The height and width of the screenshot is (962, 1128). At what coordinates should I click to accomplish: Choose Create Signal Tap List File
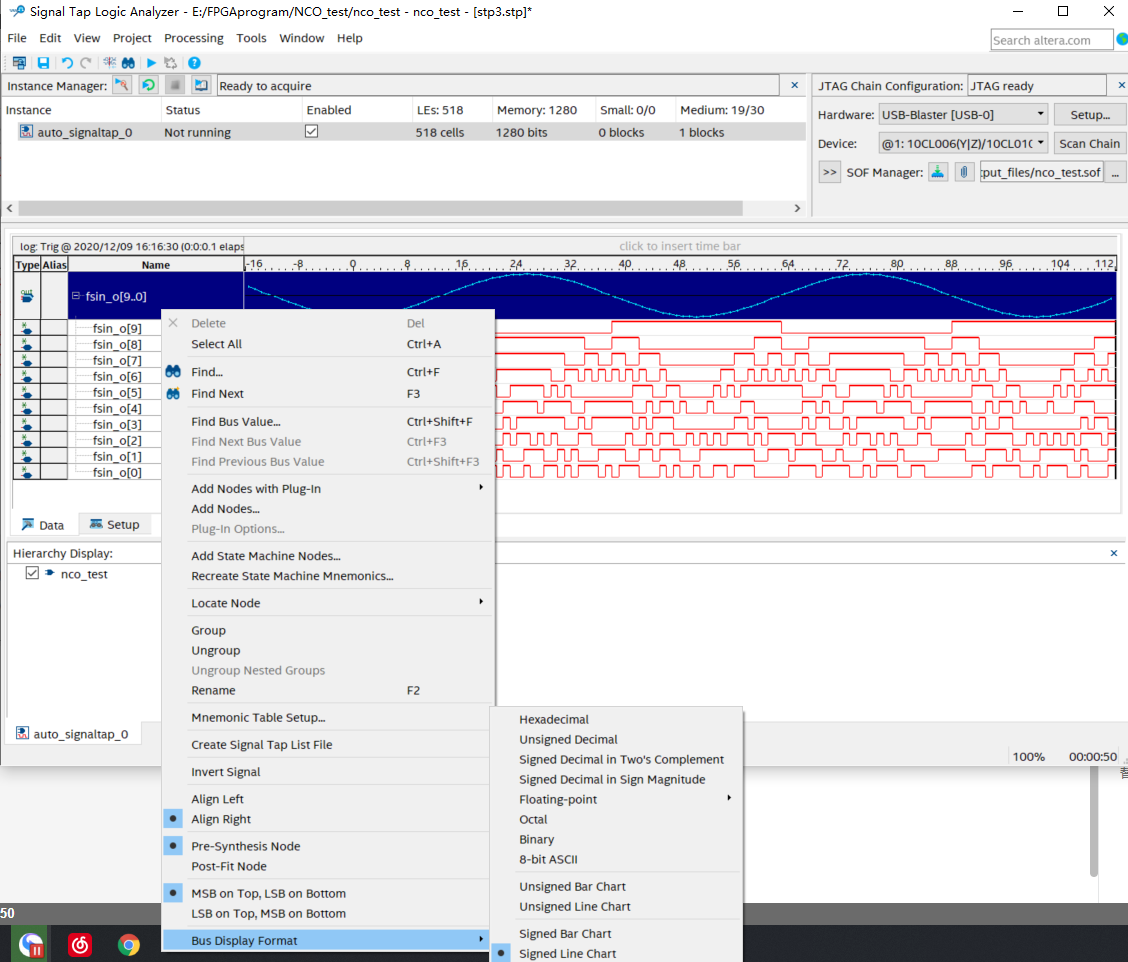tap(261, 745)
